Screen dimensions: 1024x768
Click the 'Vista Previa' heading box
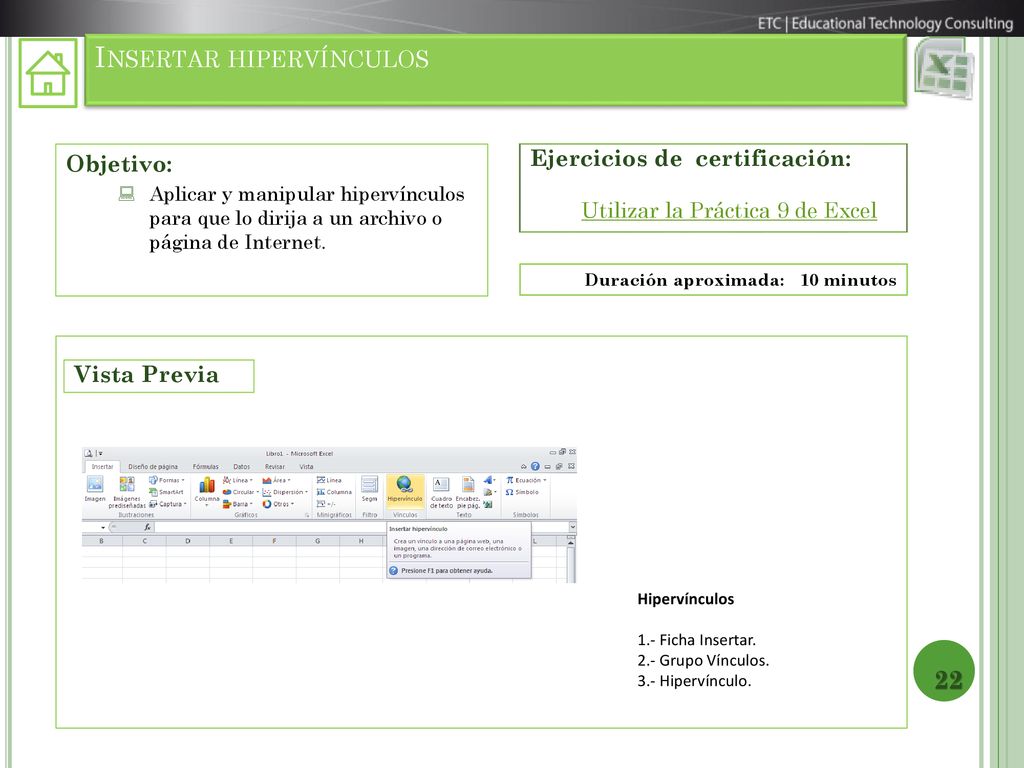click(159, 376)
